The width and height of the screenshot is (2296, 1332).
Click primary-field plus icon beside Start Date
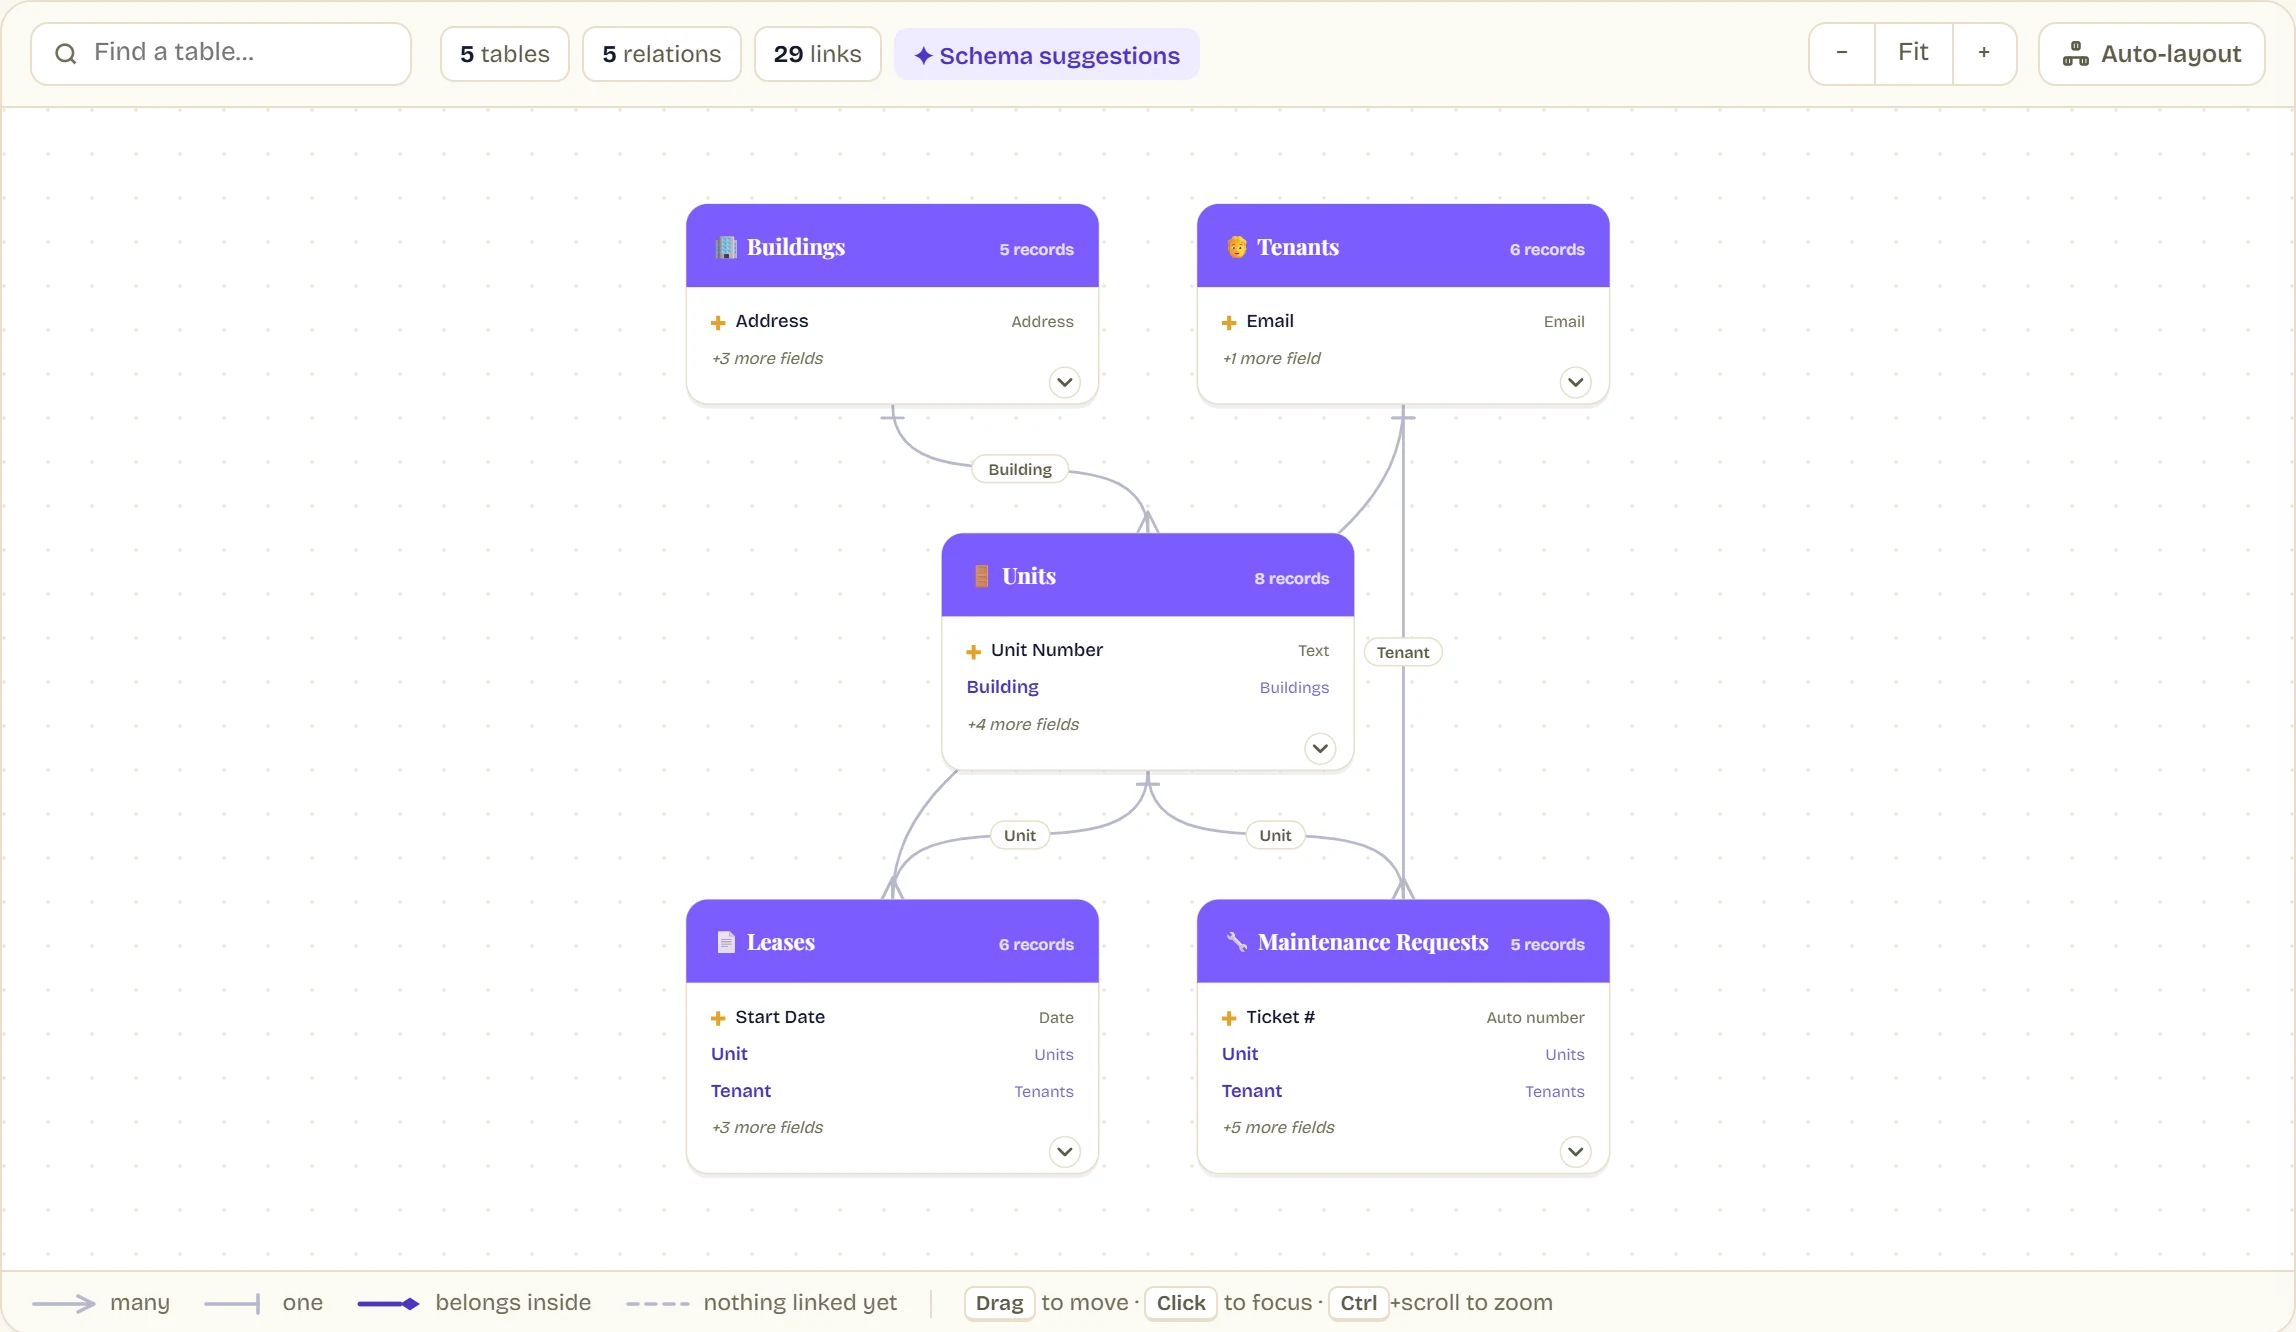(x=718, y=1018)
